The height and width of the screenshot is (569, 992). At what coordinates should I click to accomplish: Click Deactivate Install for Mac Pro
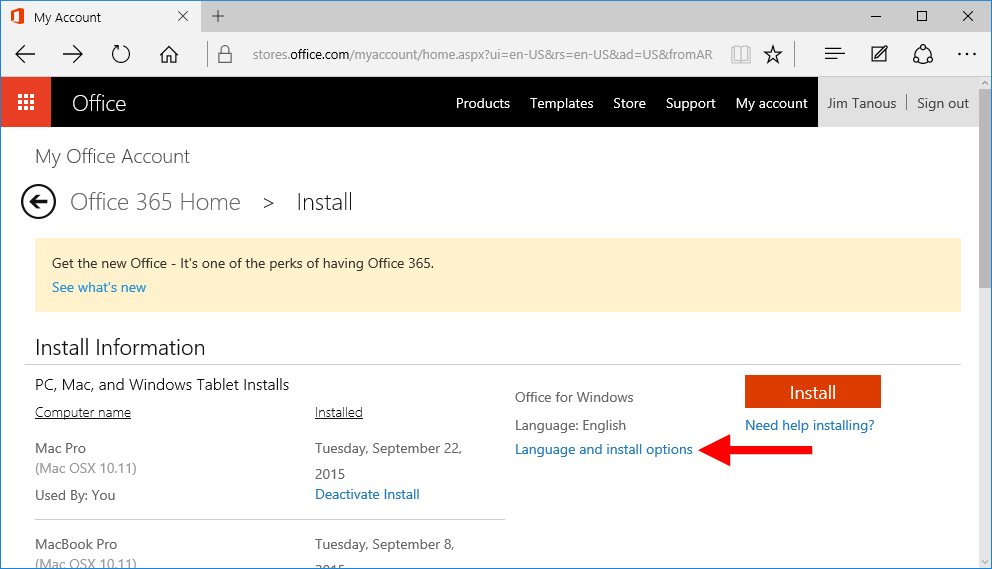367,494
